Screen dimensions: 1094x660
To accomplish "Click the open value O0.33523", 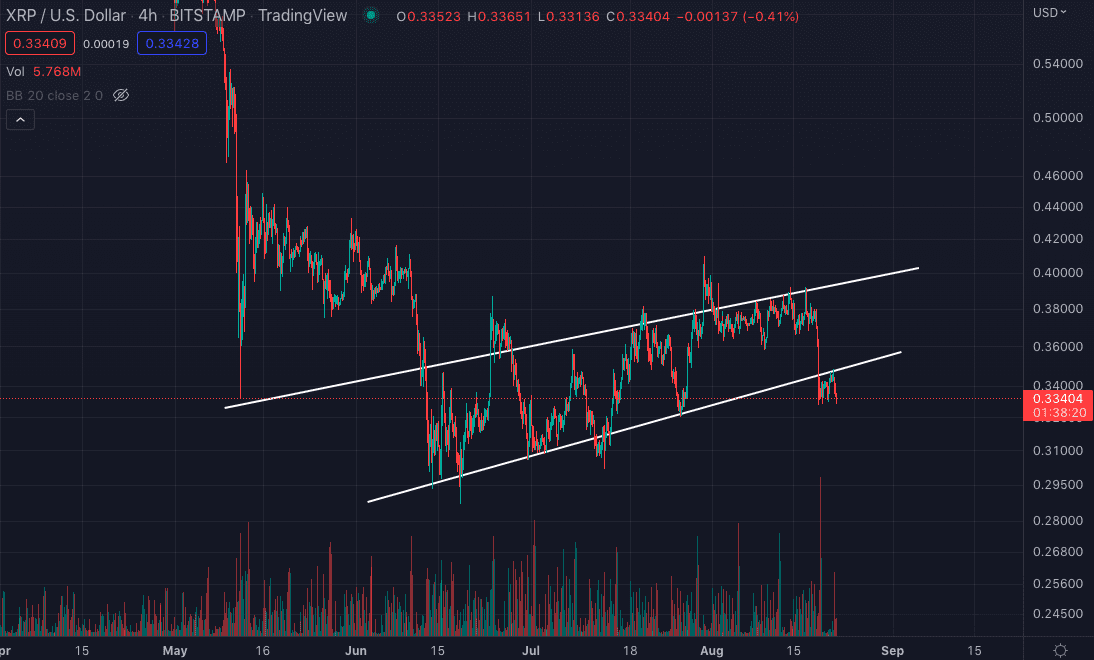I will [x=428, y=16].
